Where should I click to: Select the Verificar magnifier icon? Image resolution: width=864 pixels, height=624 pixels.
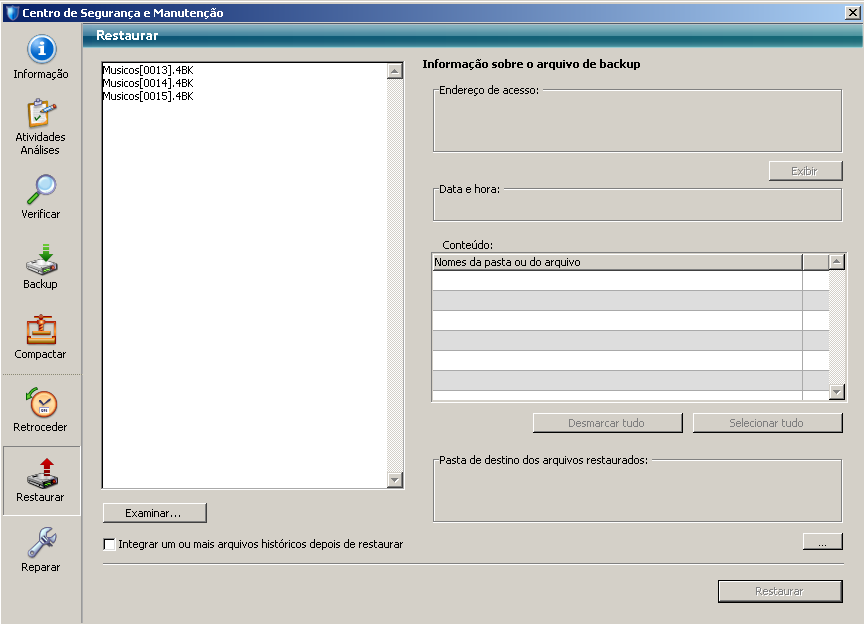(x=41, y=190)
